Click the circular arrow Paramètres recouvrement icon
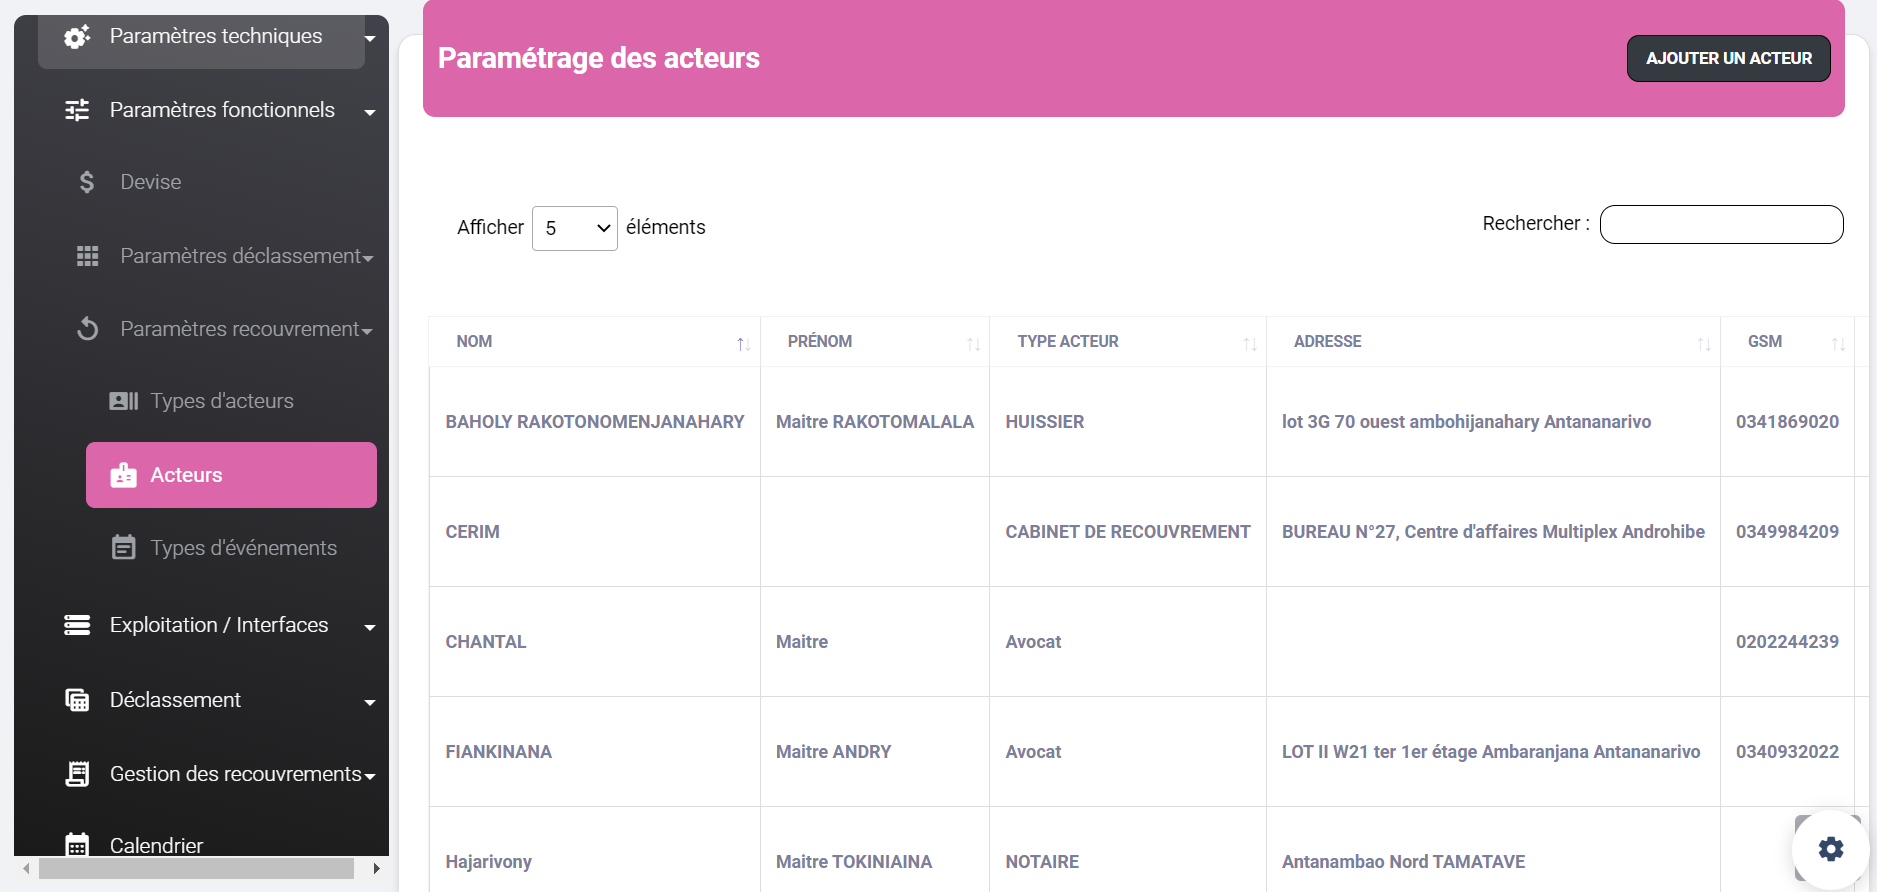The image size is (1877, 892). (88, 329)
